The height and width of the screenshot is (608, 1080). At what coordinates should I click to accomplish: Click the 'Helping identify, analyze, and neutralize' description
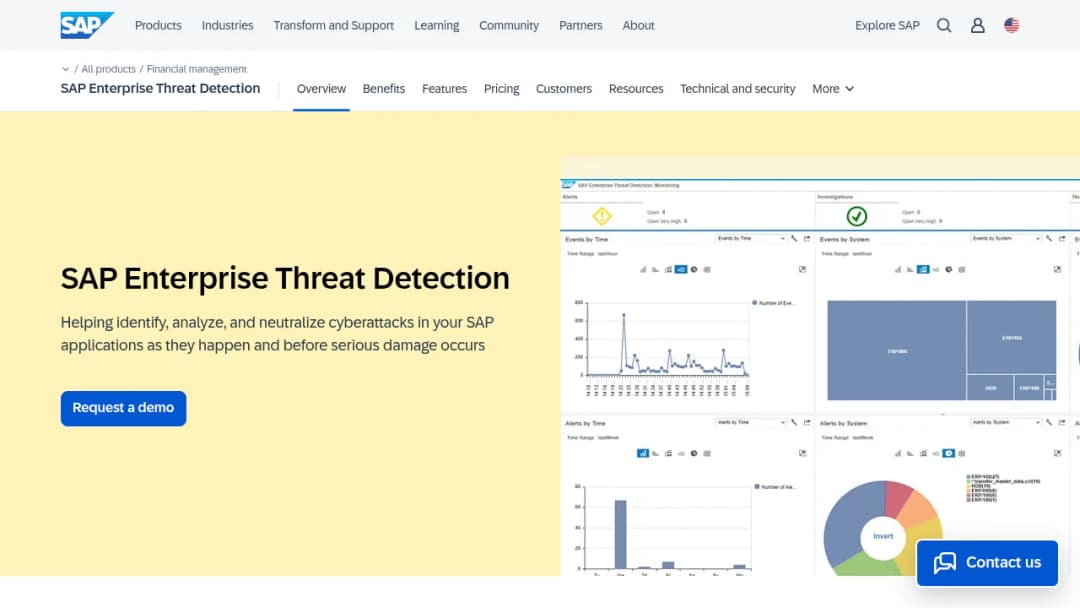pyautogui.click(x=278, y=334)
